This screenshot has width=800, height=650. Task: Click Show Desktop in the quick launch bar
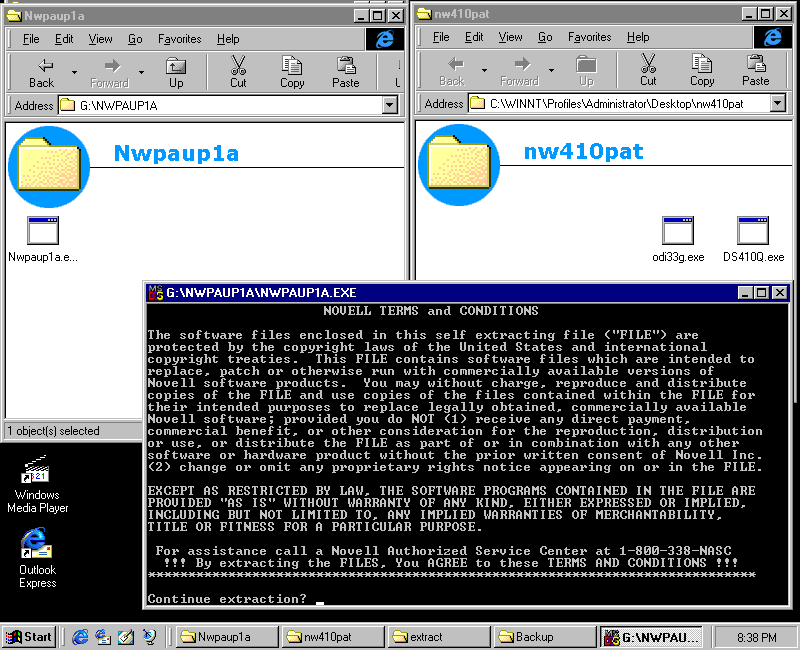pyautogui.click(x=126, y=637)
